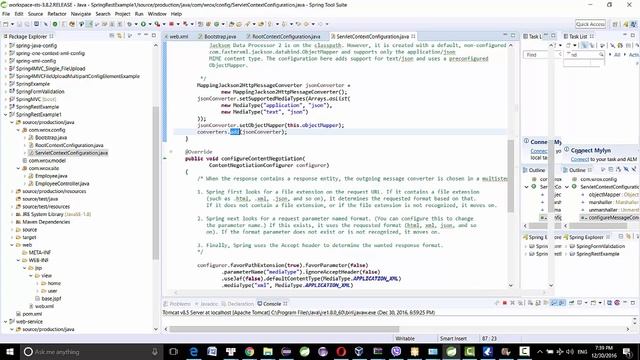This screenshot has width=640, height=360.
Task: Click the console horizontal scrollbar thumb
Action: [x=284, y=329]
